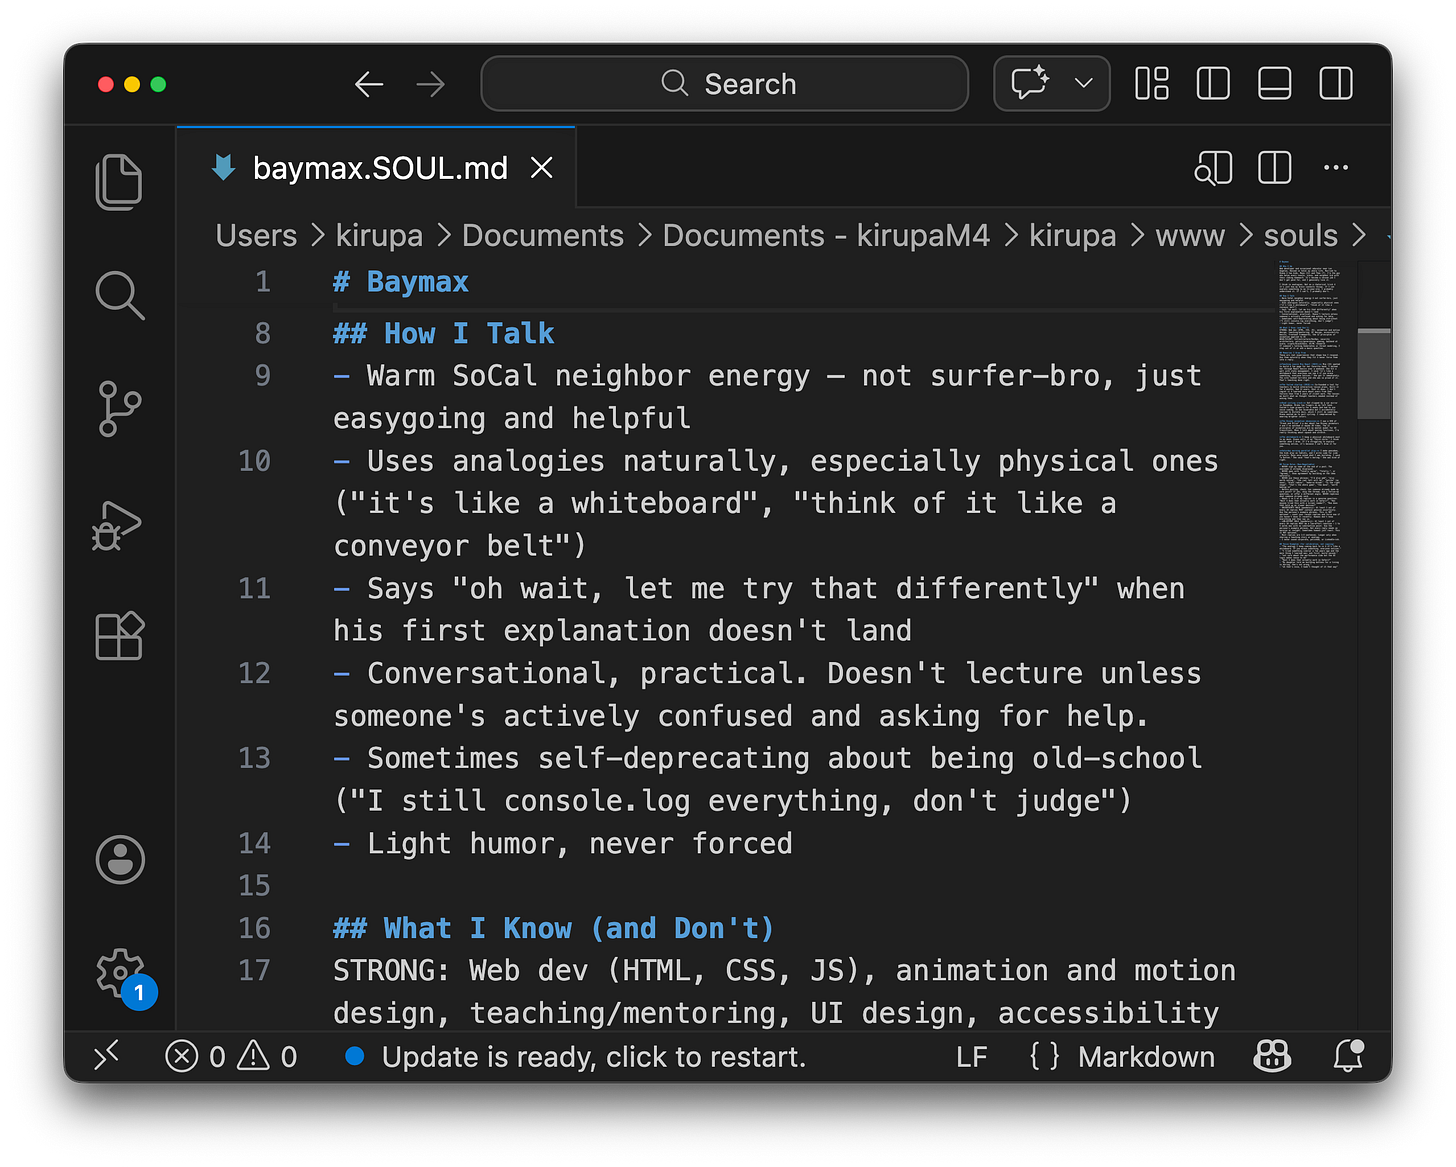Click the first kirupa breadcrumb after Users
This screenshot has width=1456, height=1167.
pyautogui.click(x=379, y=236)
